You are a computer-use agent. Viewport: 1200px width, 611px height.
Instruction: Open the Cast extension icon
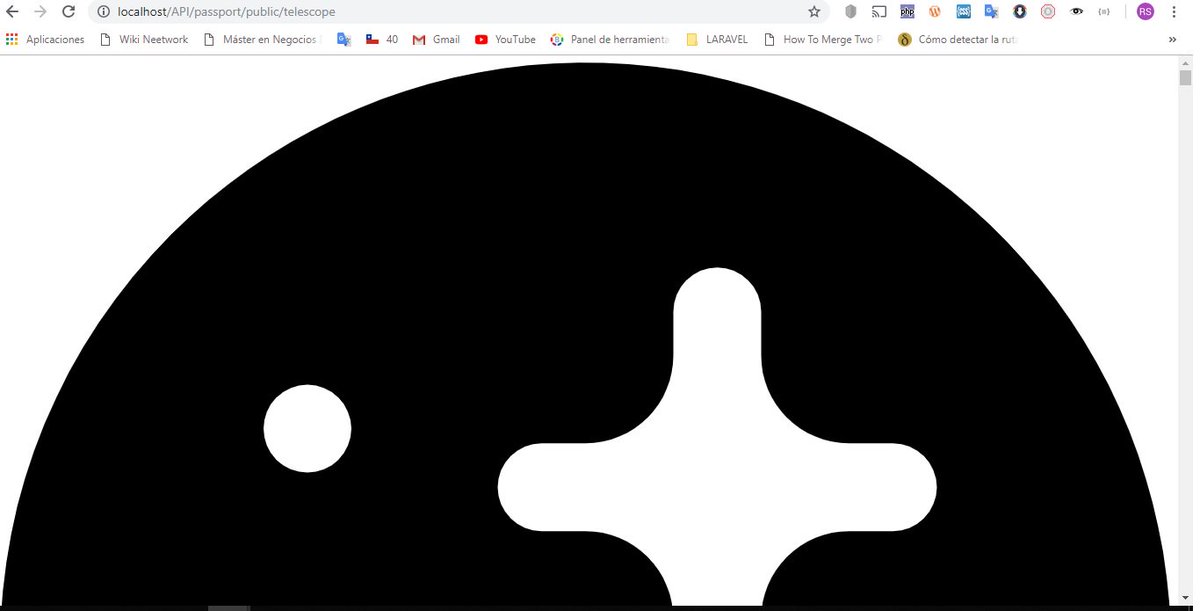[x=879, y=12]
